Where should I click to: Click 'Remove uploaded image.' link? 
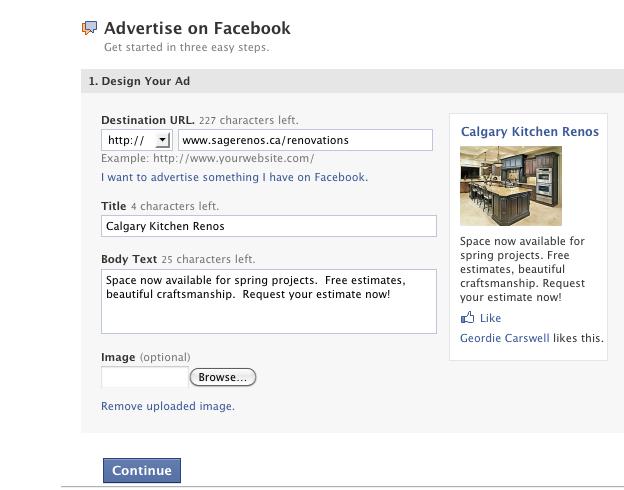168,406
